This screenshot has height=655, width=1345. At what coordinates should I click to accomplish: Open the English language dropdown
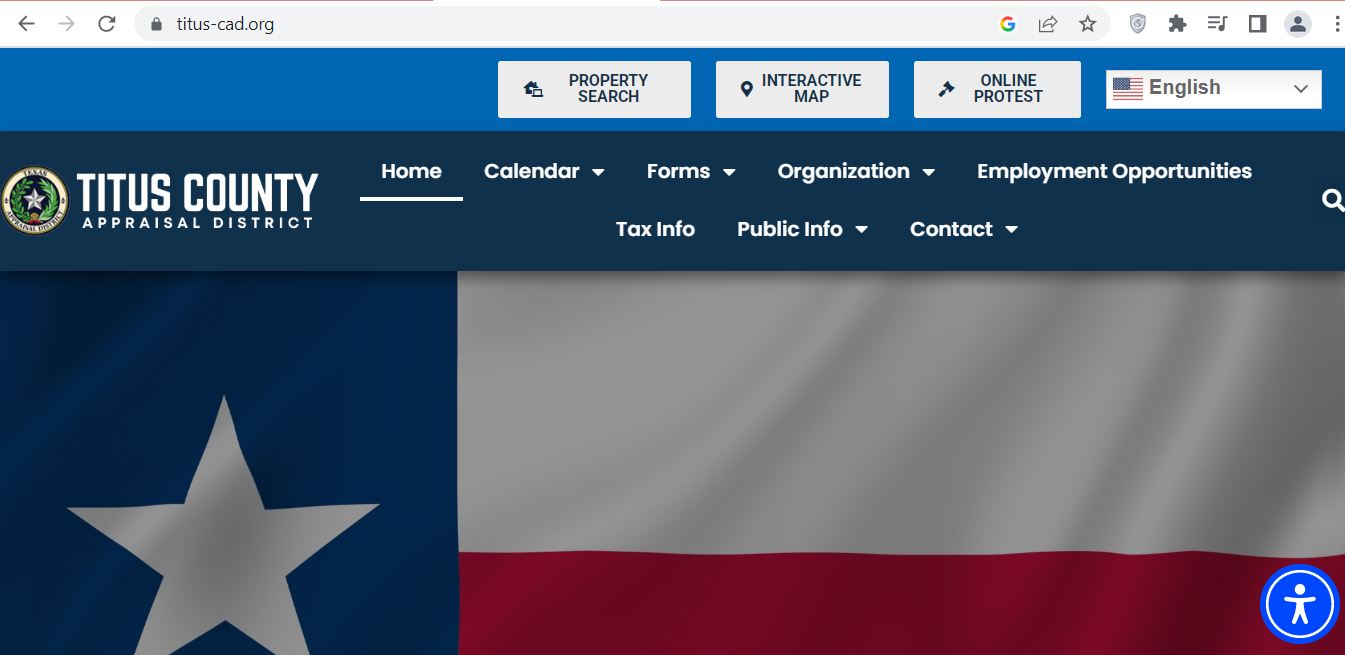pos(1214,89)
